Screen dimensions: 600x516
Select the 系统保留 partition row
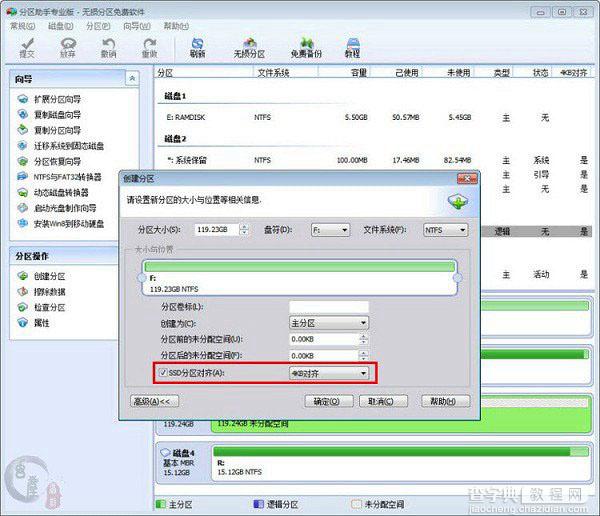click(x=375, y=160)
